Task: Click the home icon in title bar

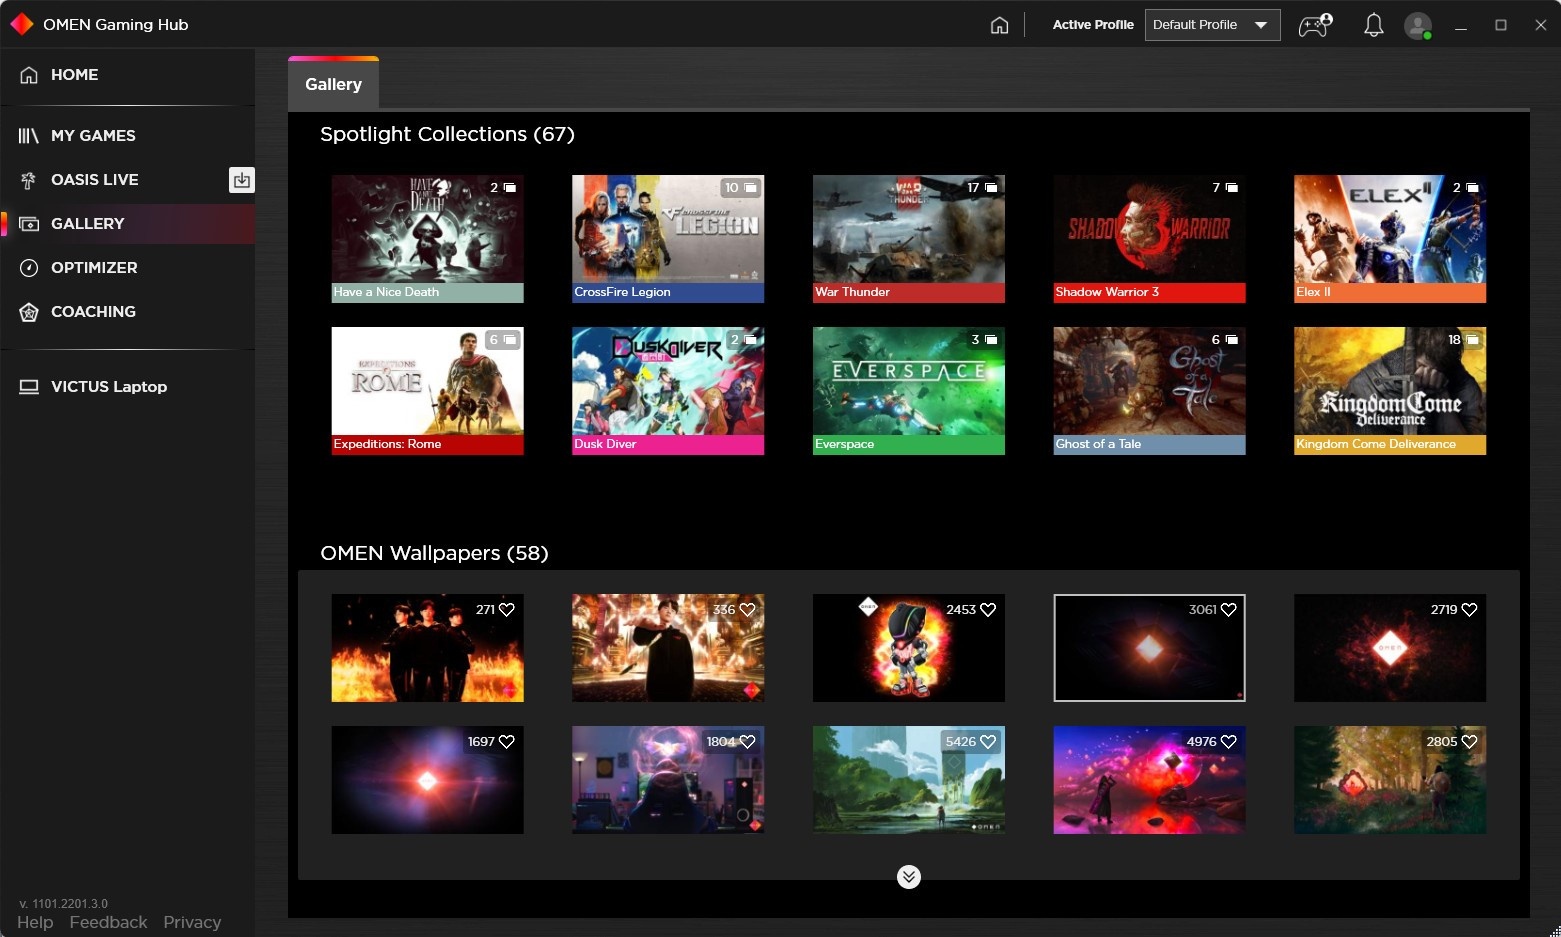Action: [x=999, y=25]
